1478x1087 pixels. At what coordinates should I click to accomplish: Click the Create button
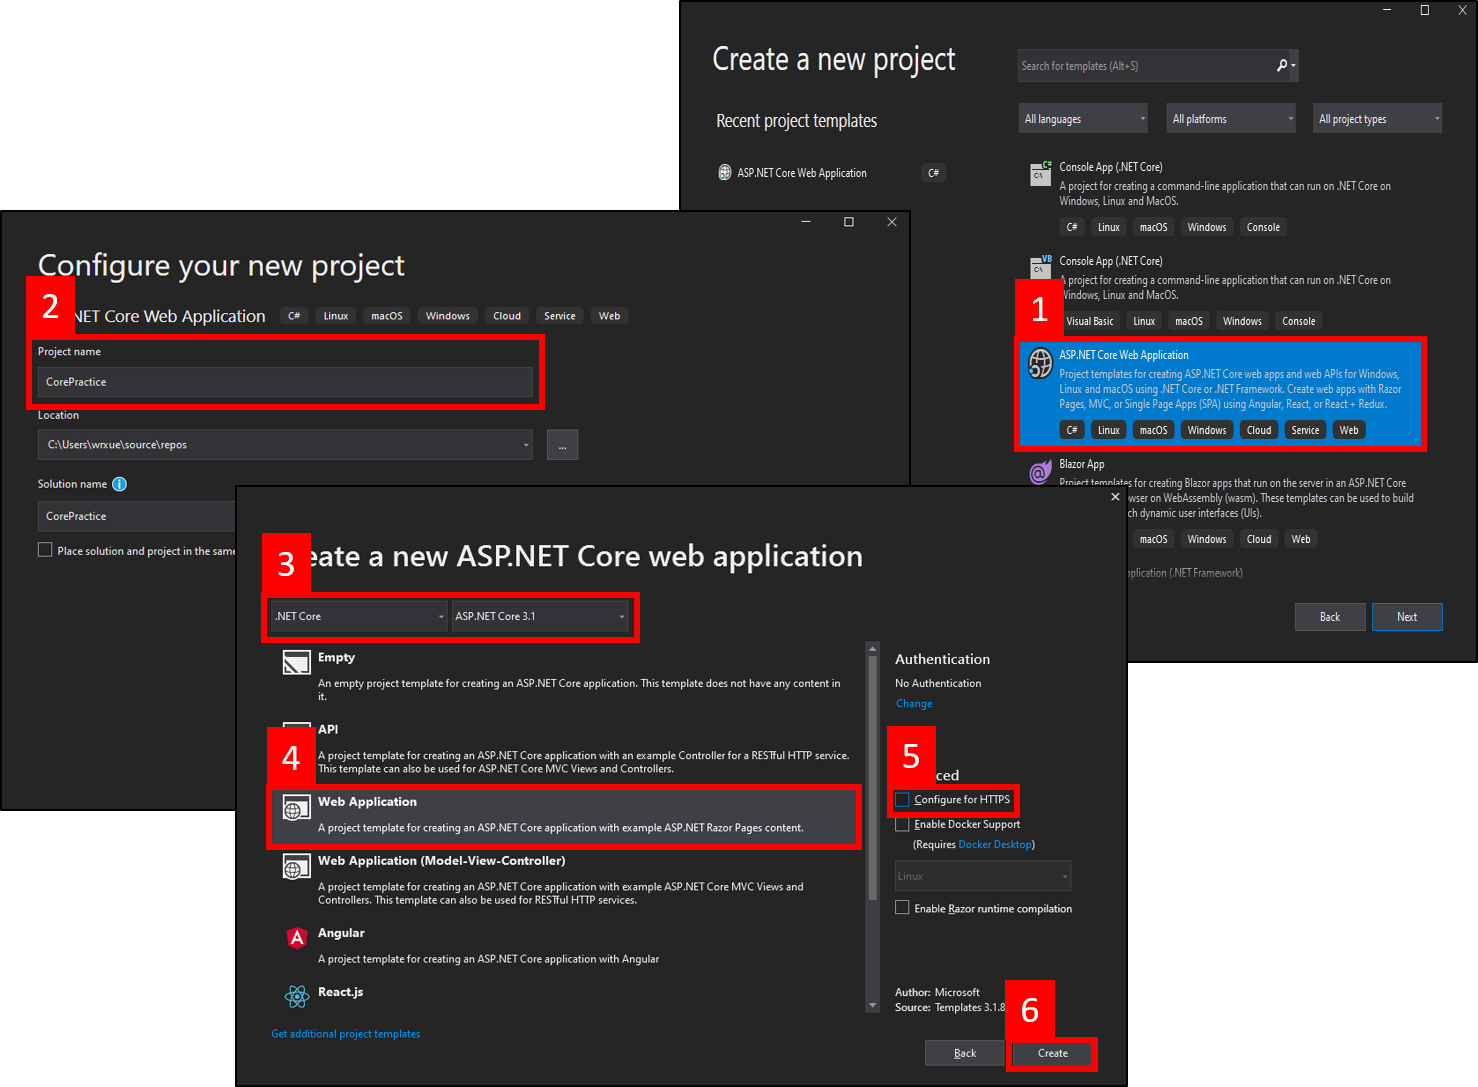pyautogui.click(x=1053, y=1053)
